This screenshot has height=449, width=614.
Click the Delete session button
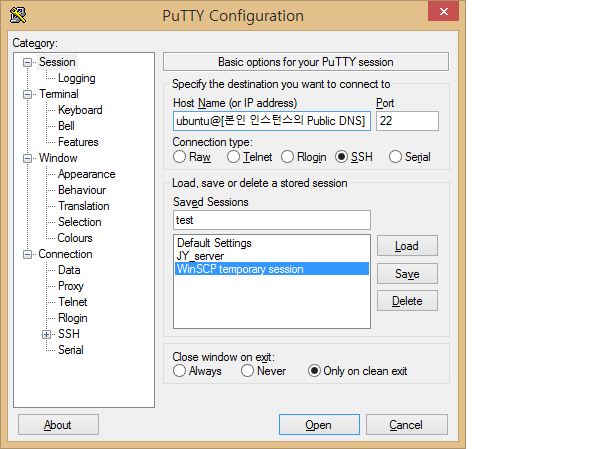point(407,301)
